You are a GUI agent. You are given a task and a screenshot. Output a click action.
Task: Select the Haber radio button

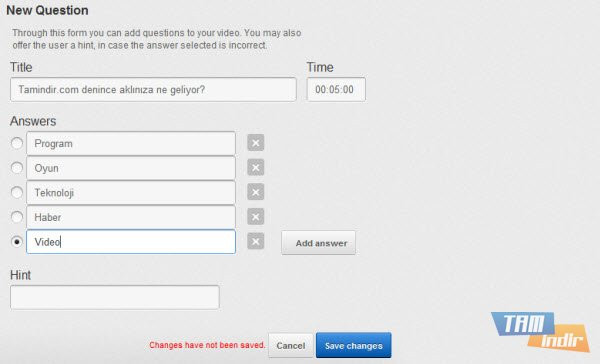click(x=17, y=217)
